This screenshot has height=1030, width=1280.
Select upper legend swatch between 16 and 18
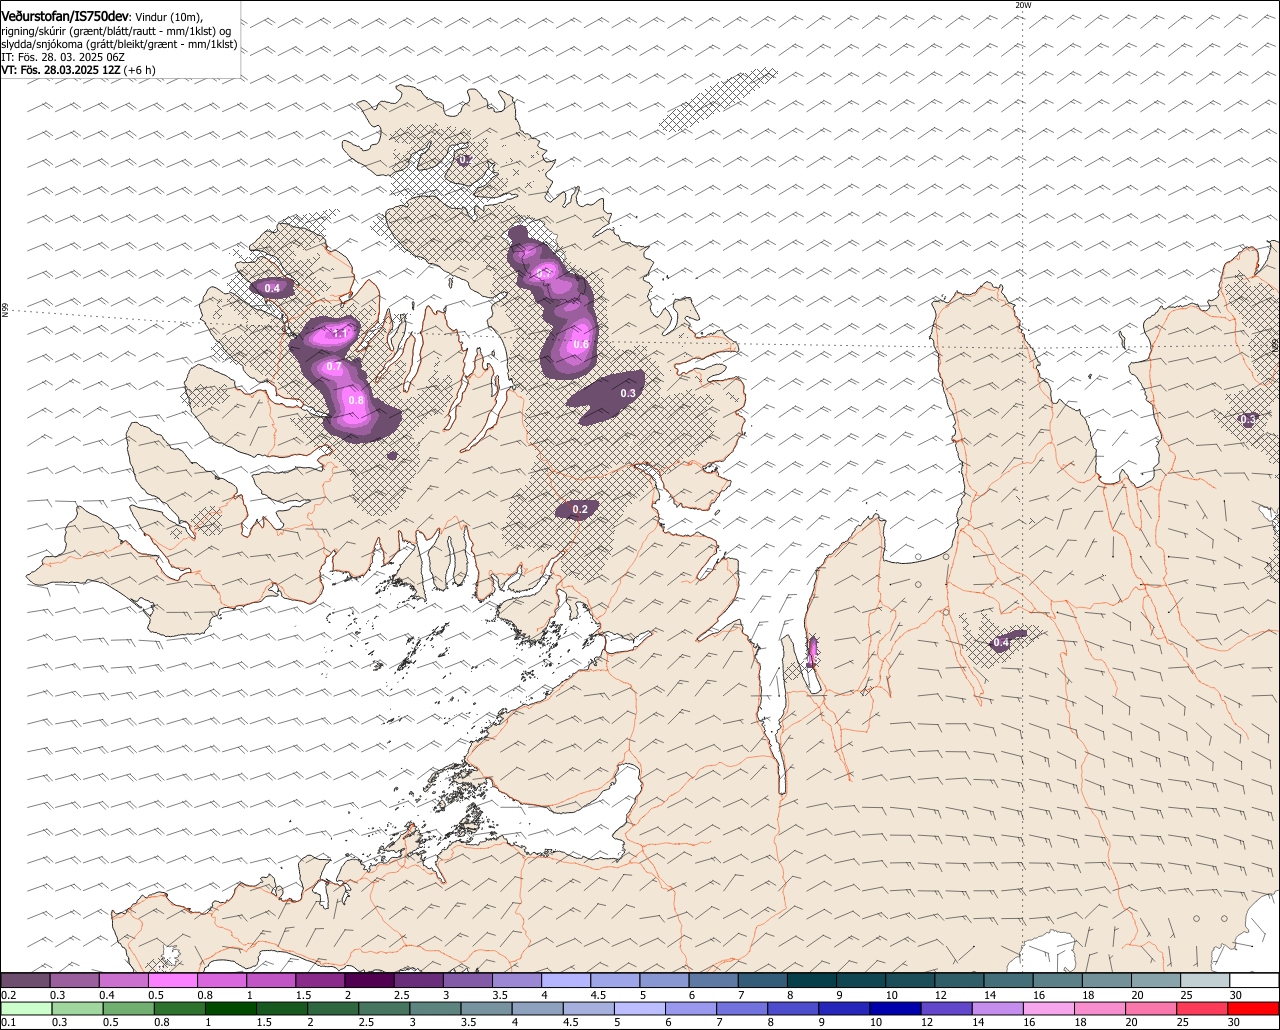[x=1058, y=980]
